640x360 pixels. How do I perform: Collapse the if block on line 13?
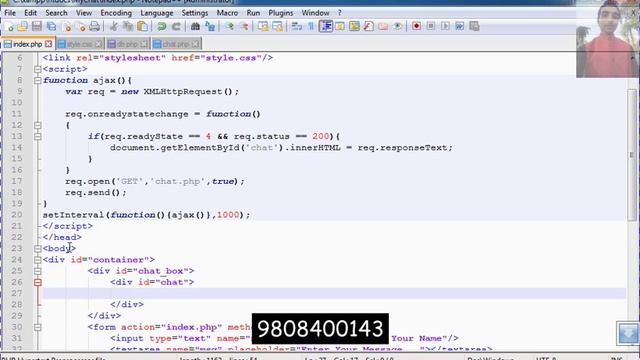click(38, 136)
